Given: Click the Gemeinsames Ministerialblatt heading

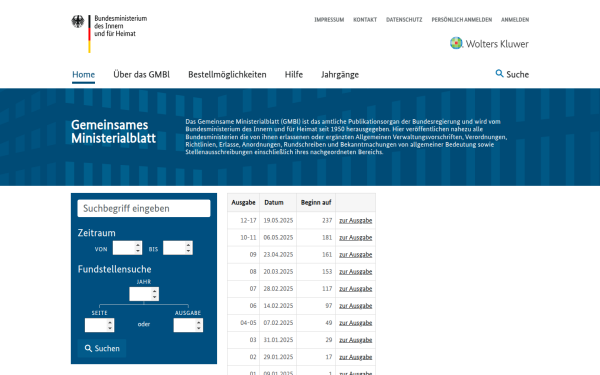Looking at the screenshot, I should pos(114,131).
